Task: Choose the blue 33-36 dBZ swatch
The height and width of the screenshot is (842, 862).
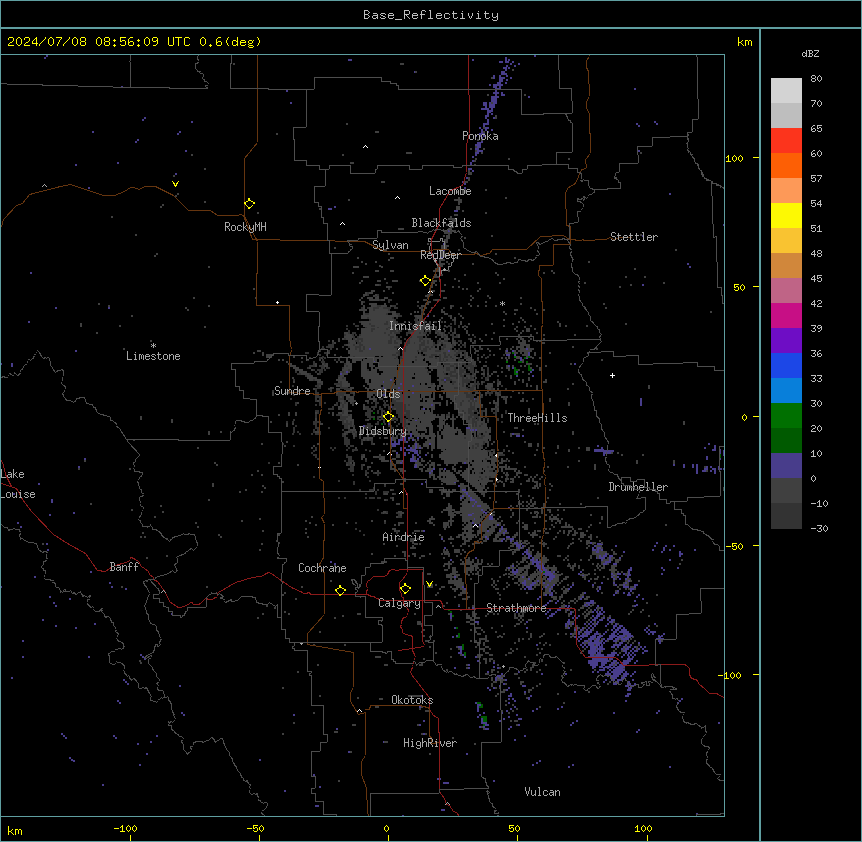Action: click(786, 365)
